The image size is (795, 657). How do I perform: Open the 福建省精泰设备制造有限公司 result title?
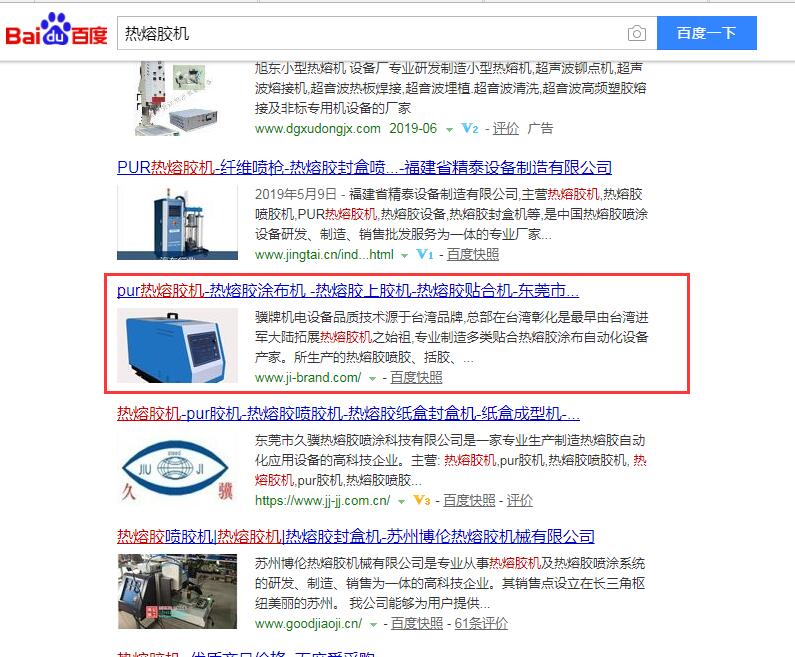(364, 167)
